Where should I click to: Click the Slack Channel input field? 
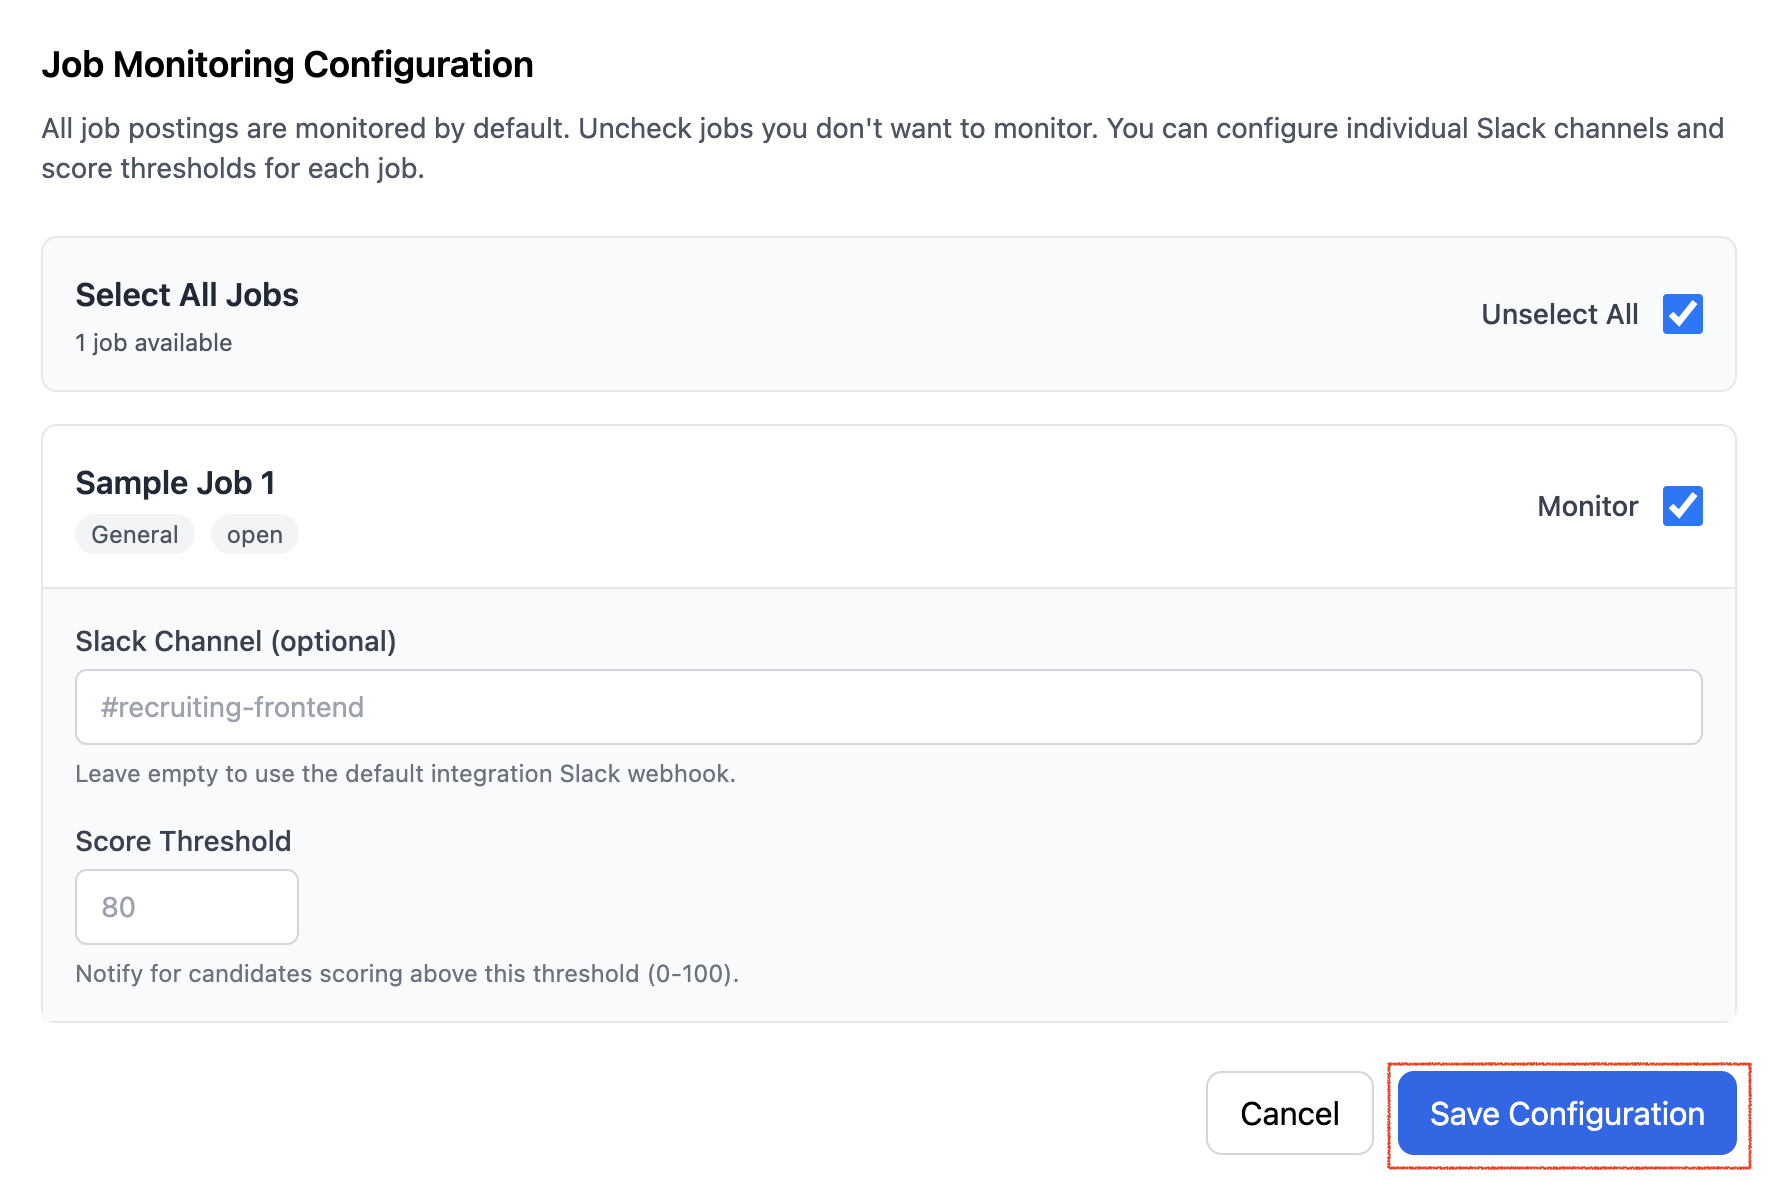[x=888, y=707]
